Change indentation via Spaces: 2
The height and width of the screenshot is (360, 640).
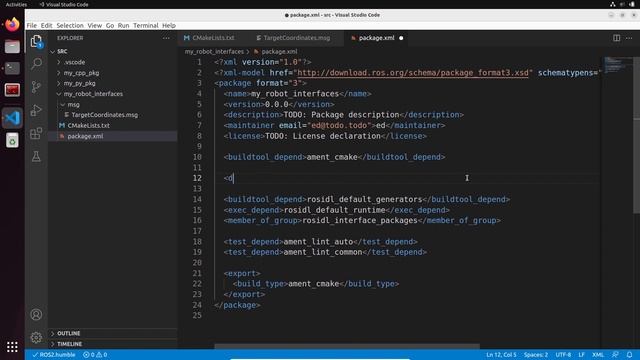click(536, 355)
